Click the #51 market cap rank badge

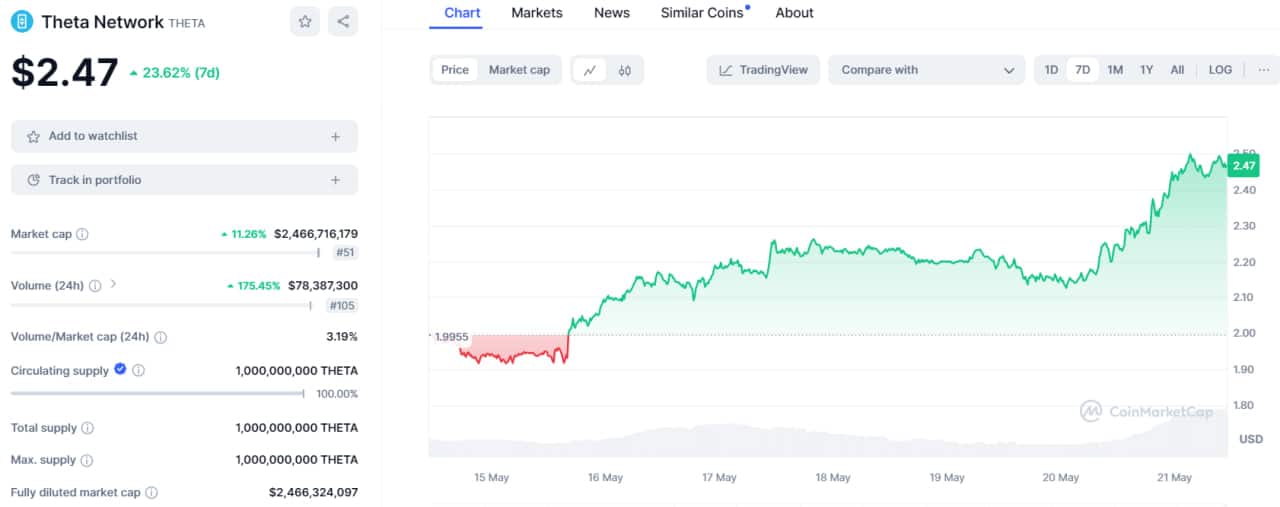[345, 253]
